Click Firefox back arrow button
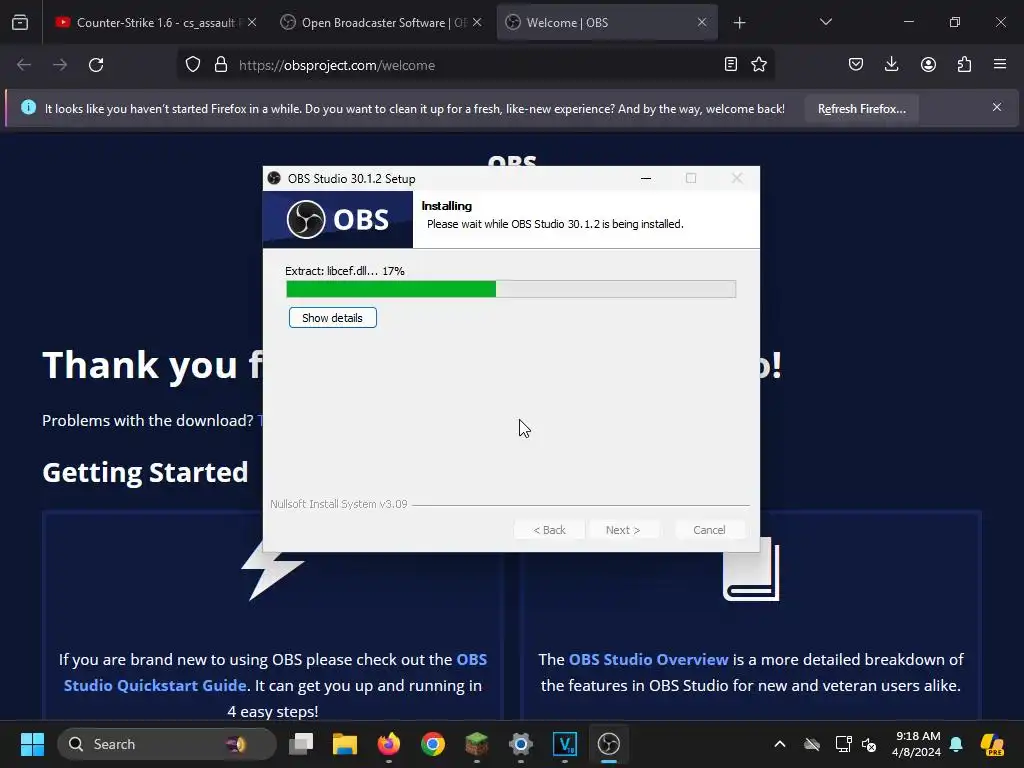The image size is (1024, 768). click(x=24, y=65)
